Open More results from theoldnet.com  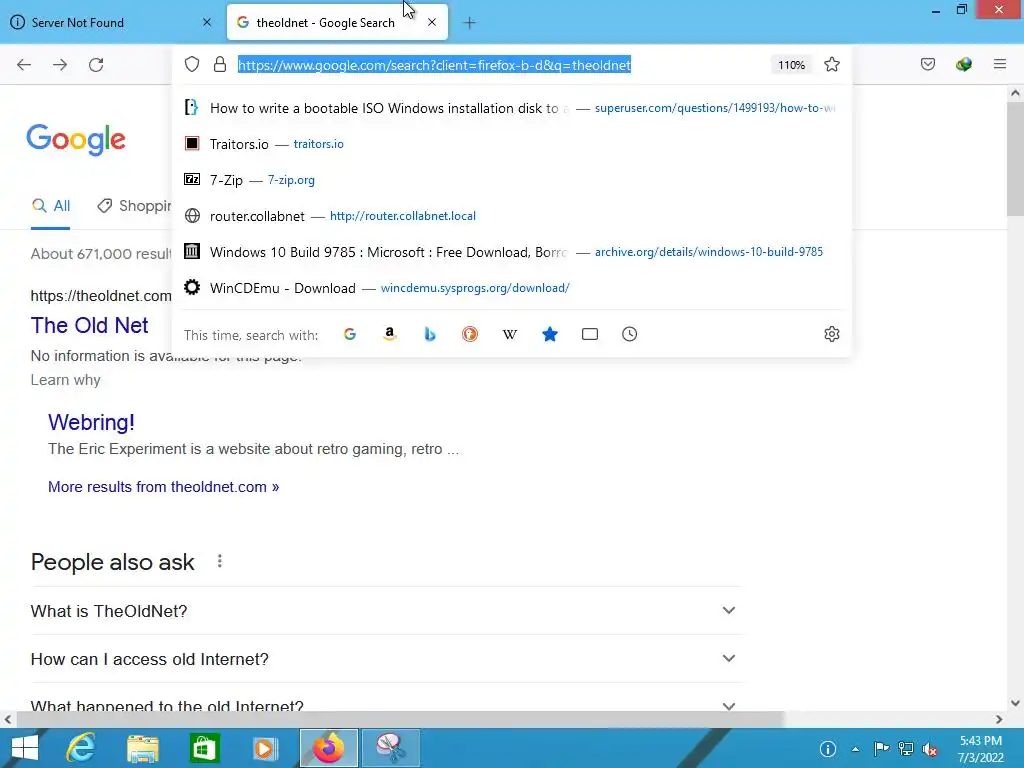163,487
